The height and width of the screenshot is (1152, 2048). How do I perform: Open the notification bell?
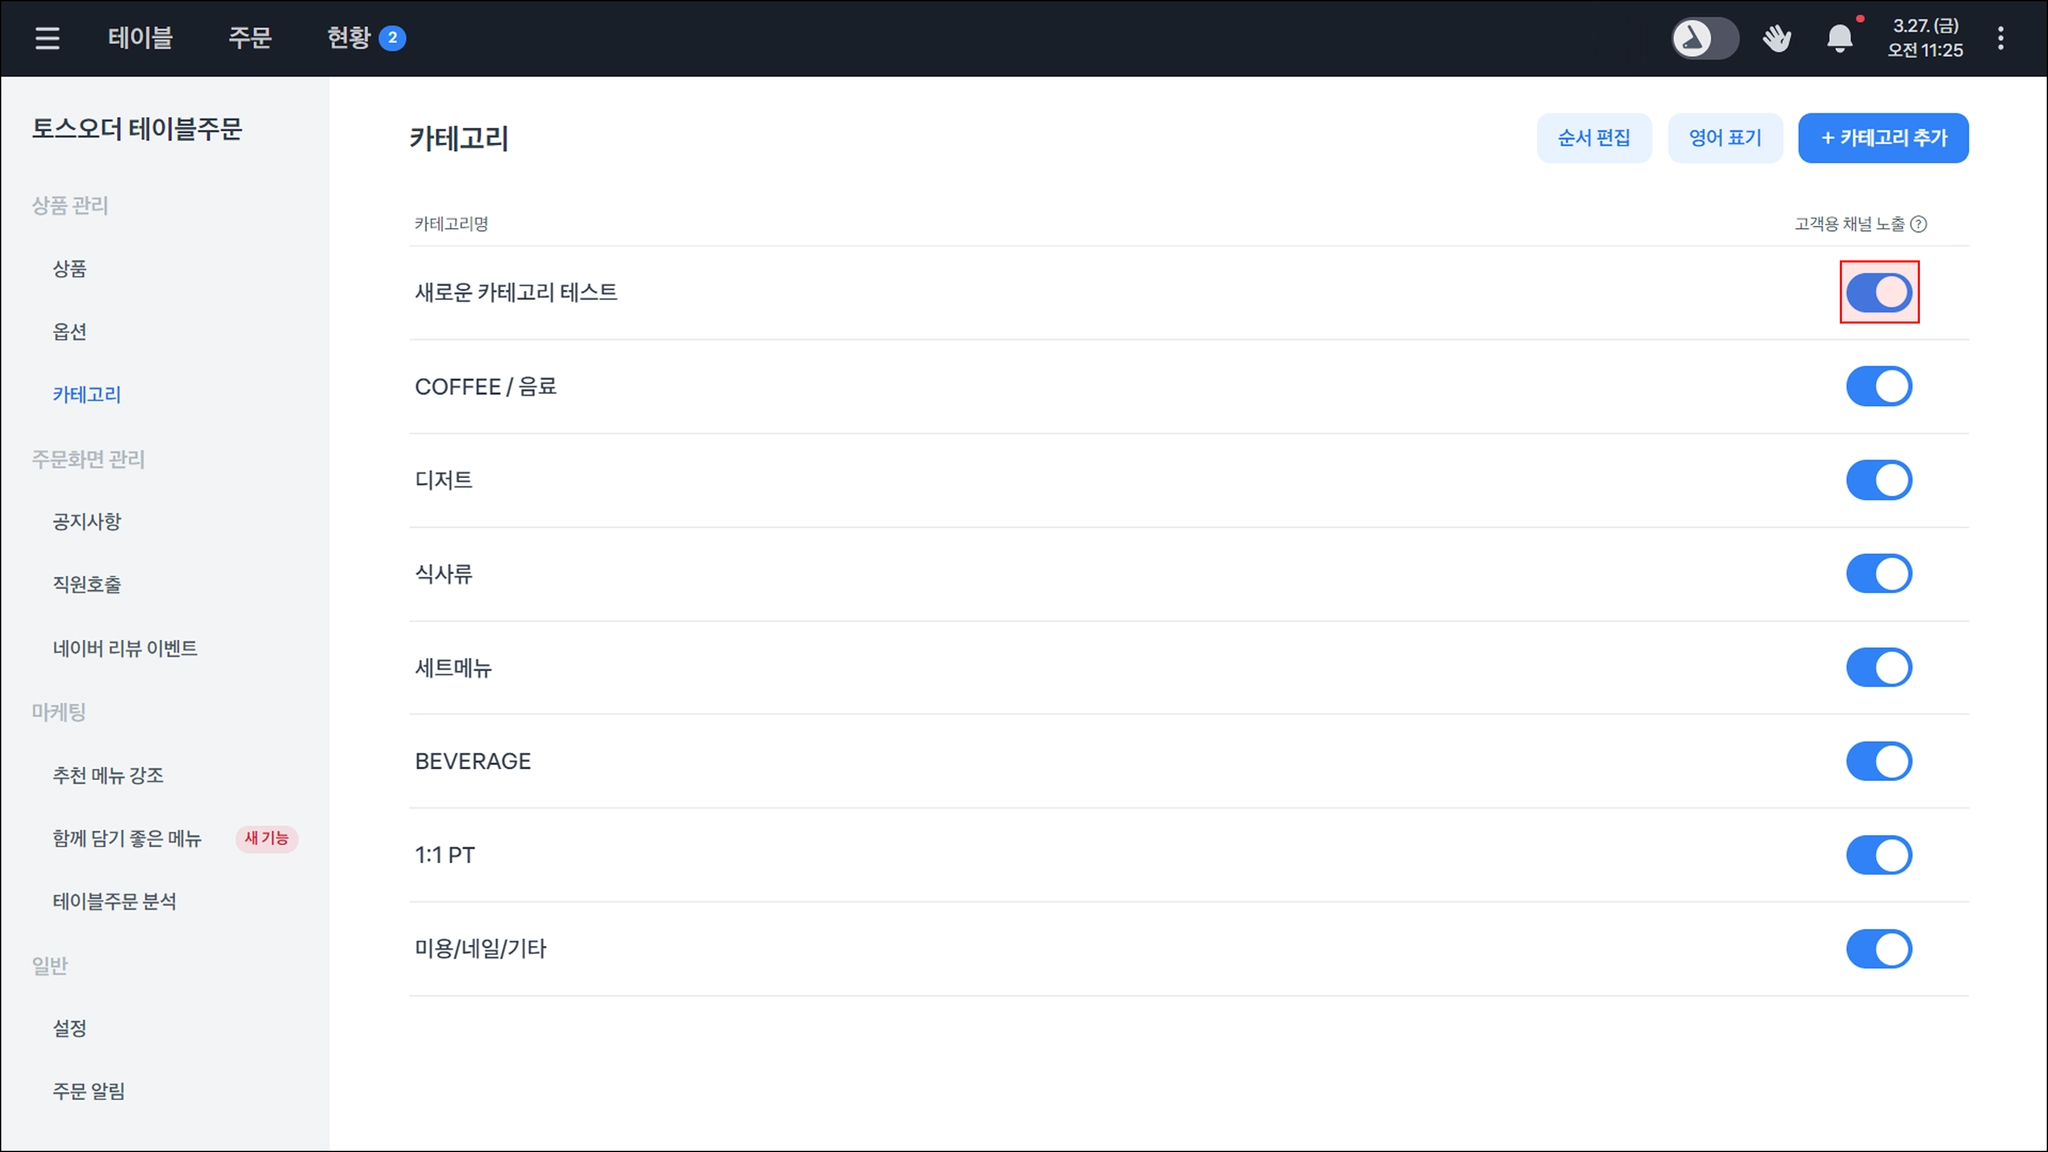pyautogui.click(x=1839, y=38)
